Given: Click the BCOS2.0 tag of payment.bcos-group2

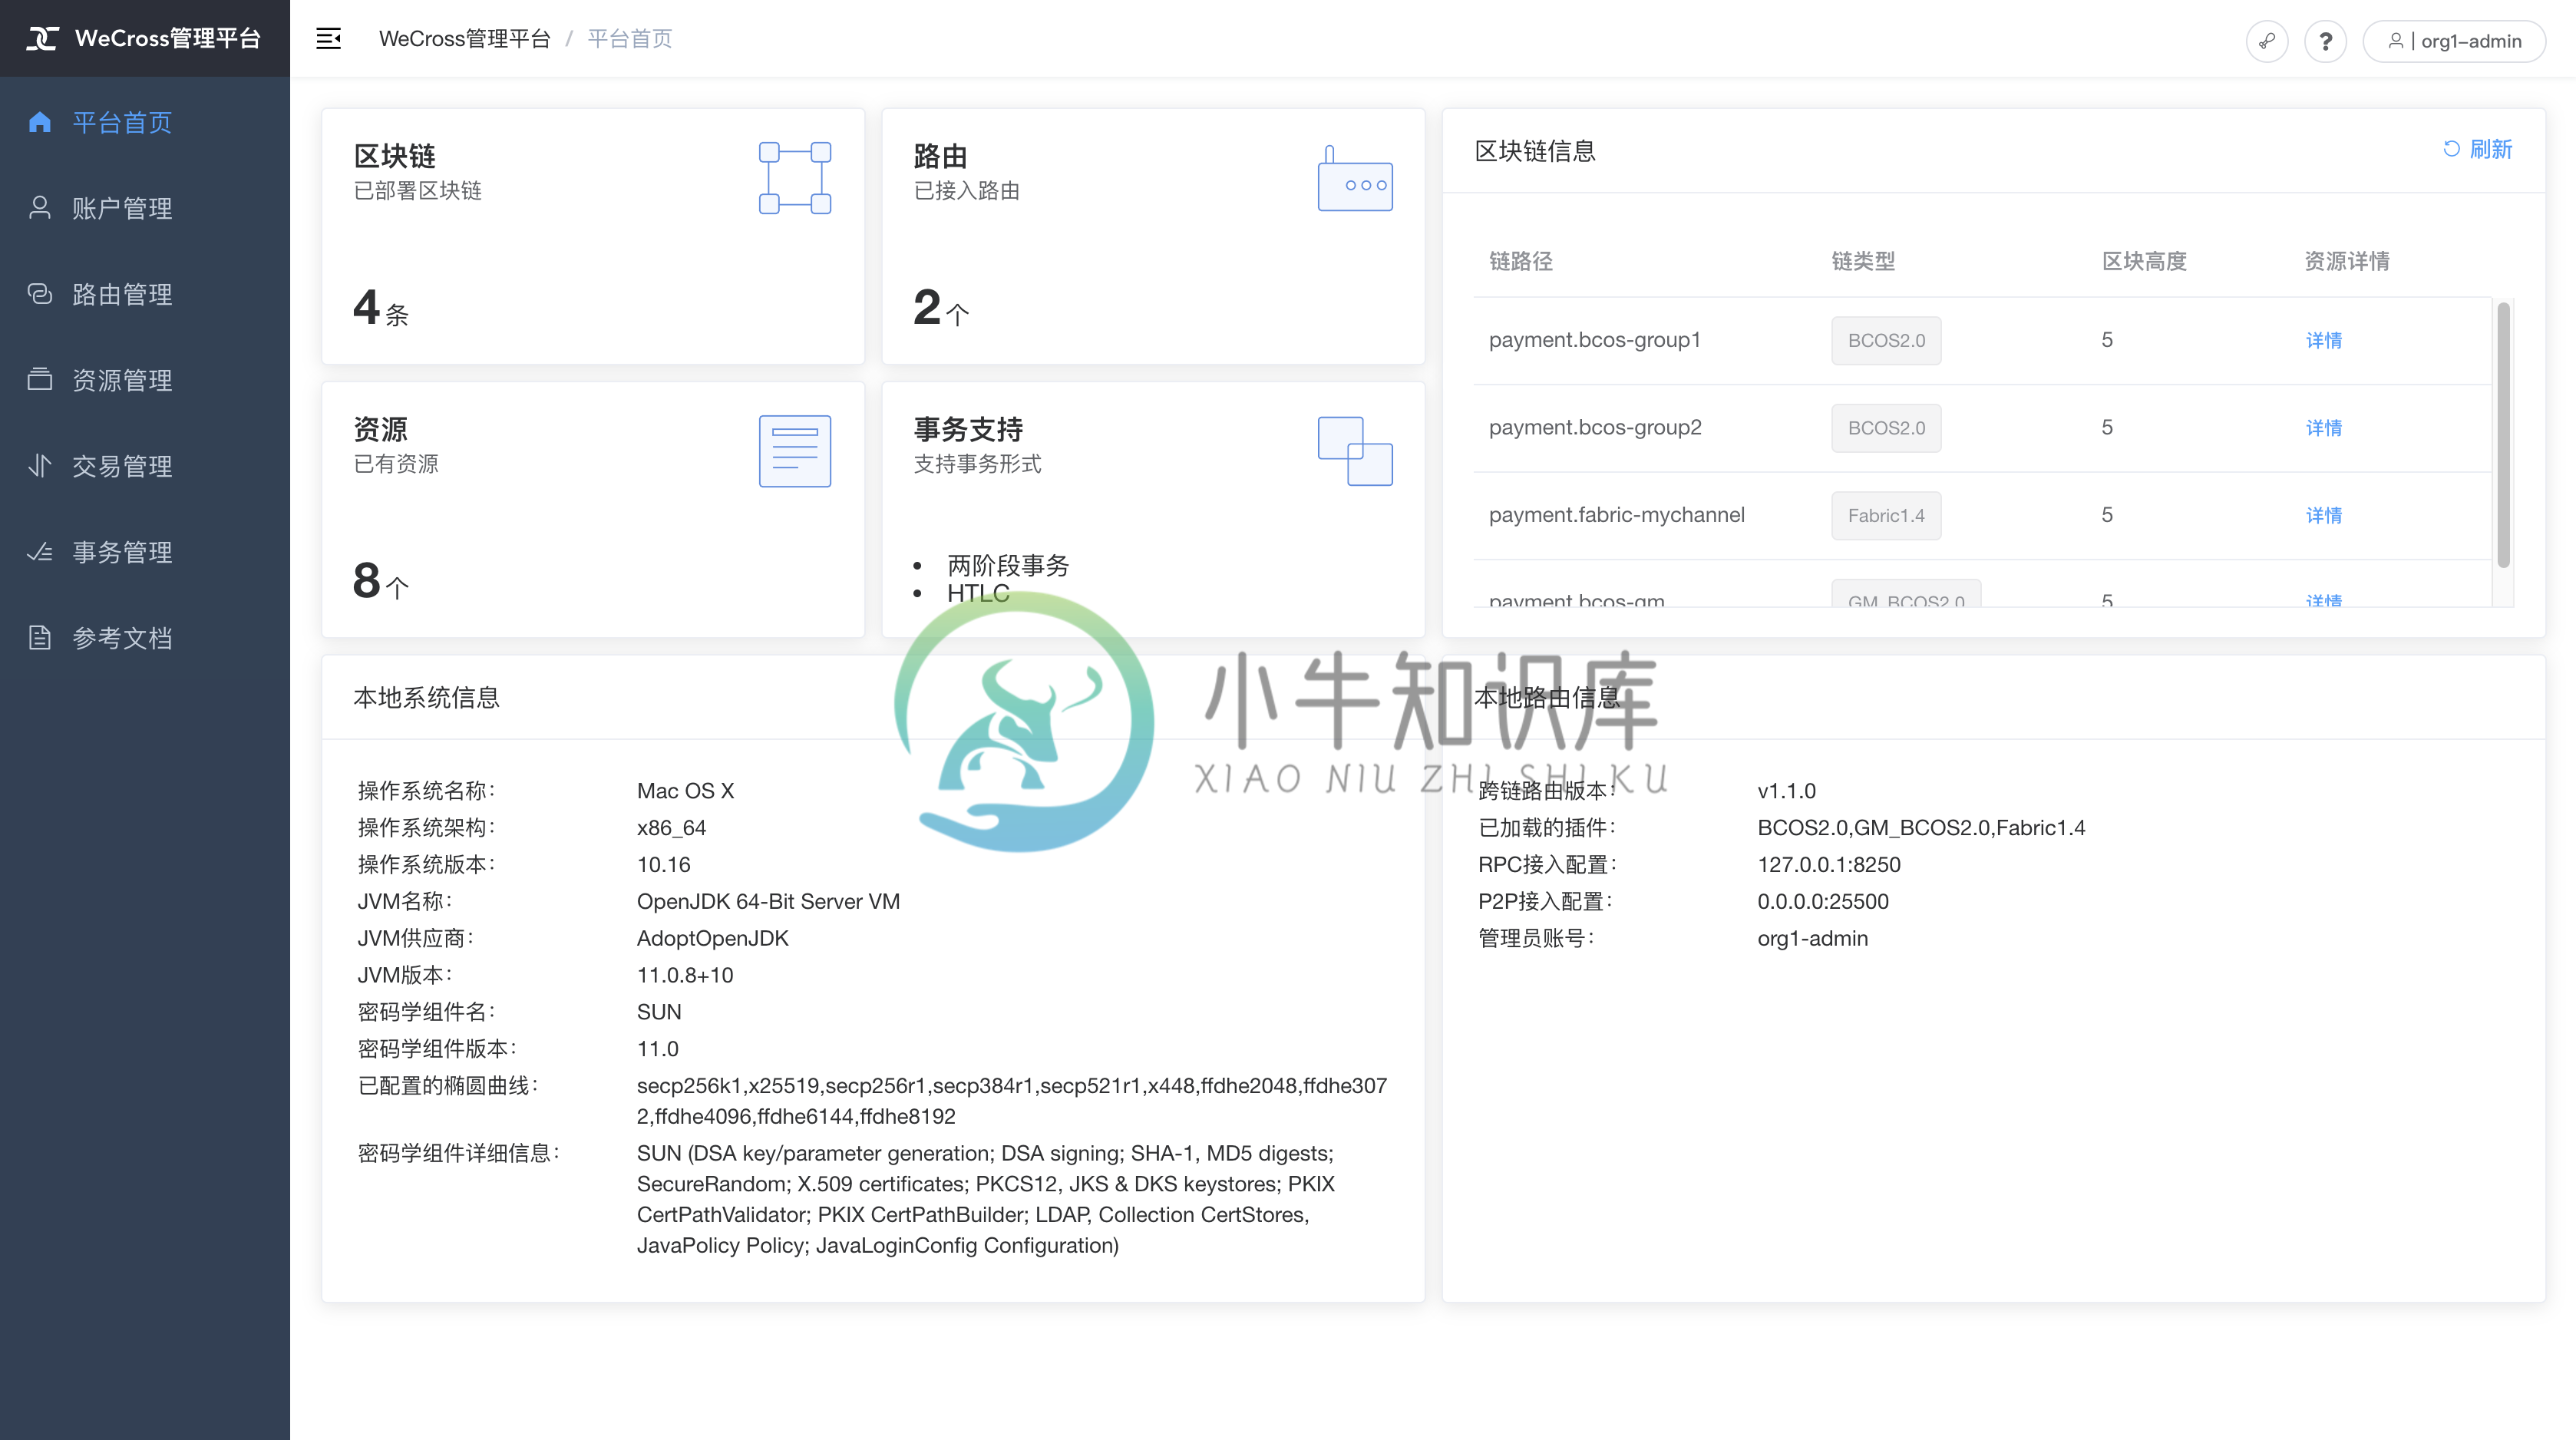Looking at the screenshot, I should pyautogui.click(x=1886, y=428).
